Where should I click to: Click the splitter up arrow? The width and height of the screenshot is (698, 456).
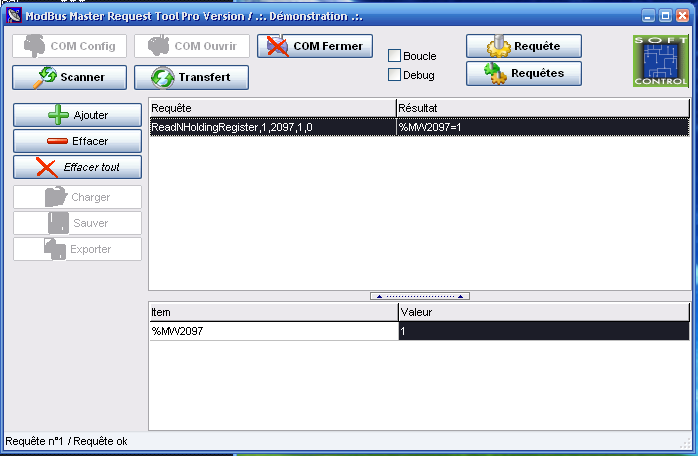pos(378,296)
